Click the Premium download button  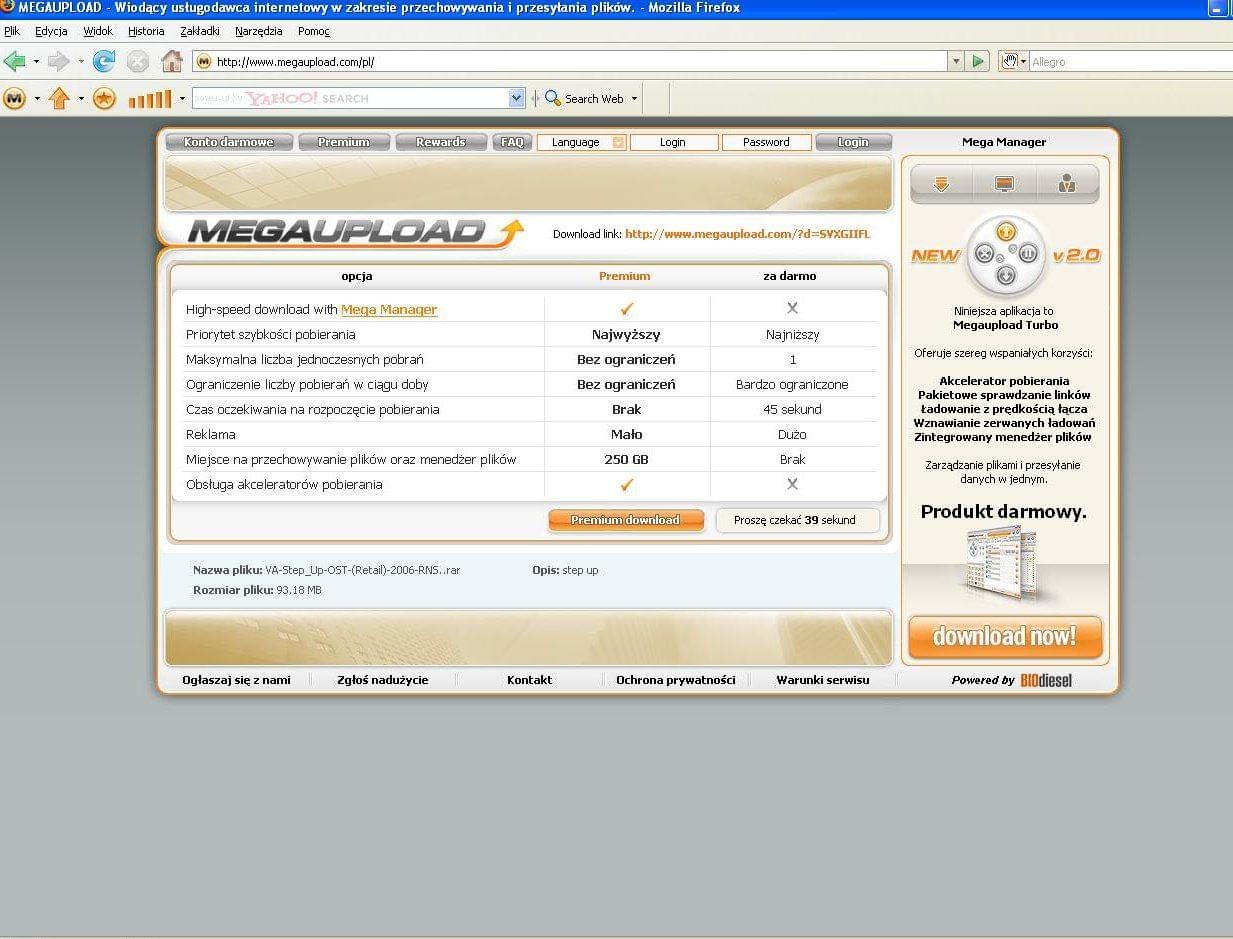pos(625,520)
